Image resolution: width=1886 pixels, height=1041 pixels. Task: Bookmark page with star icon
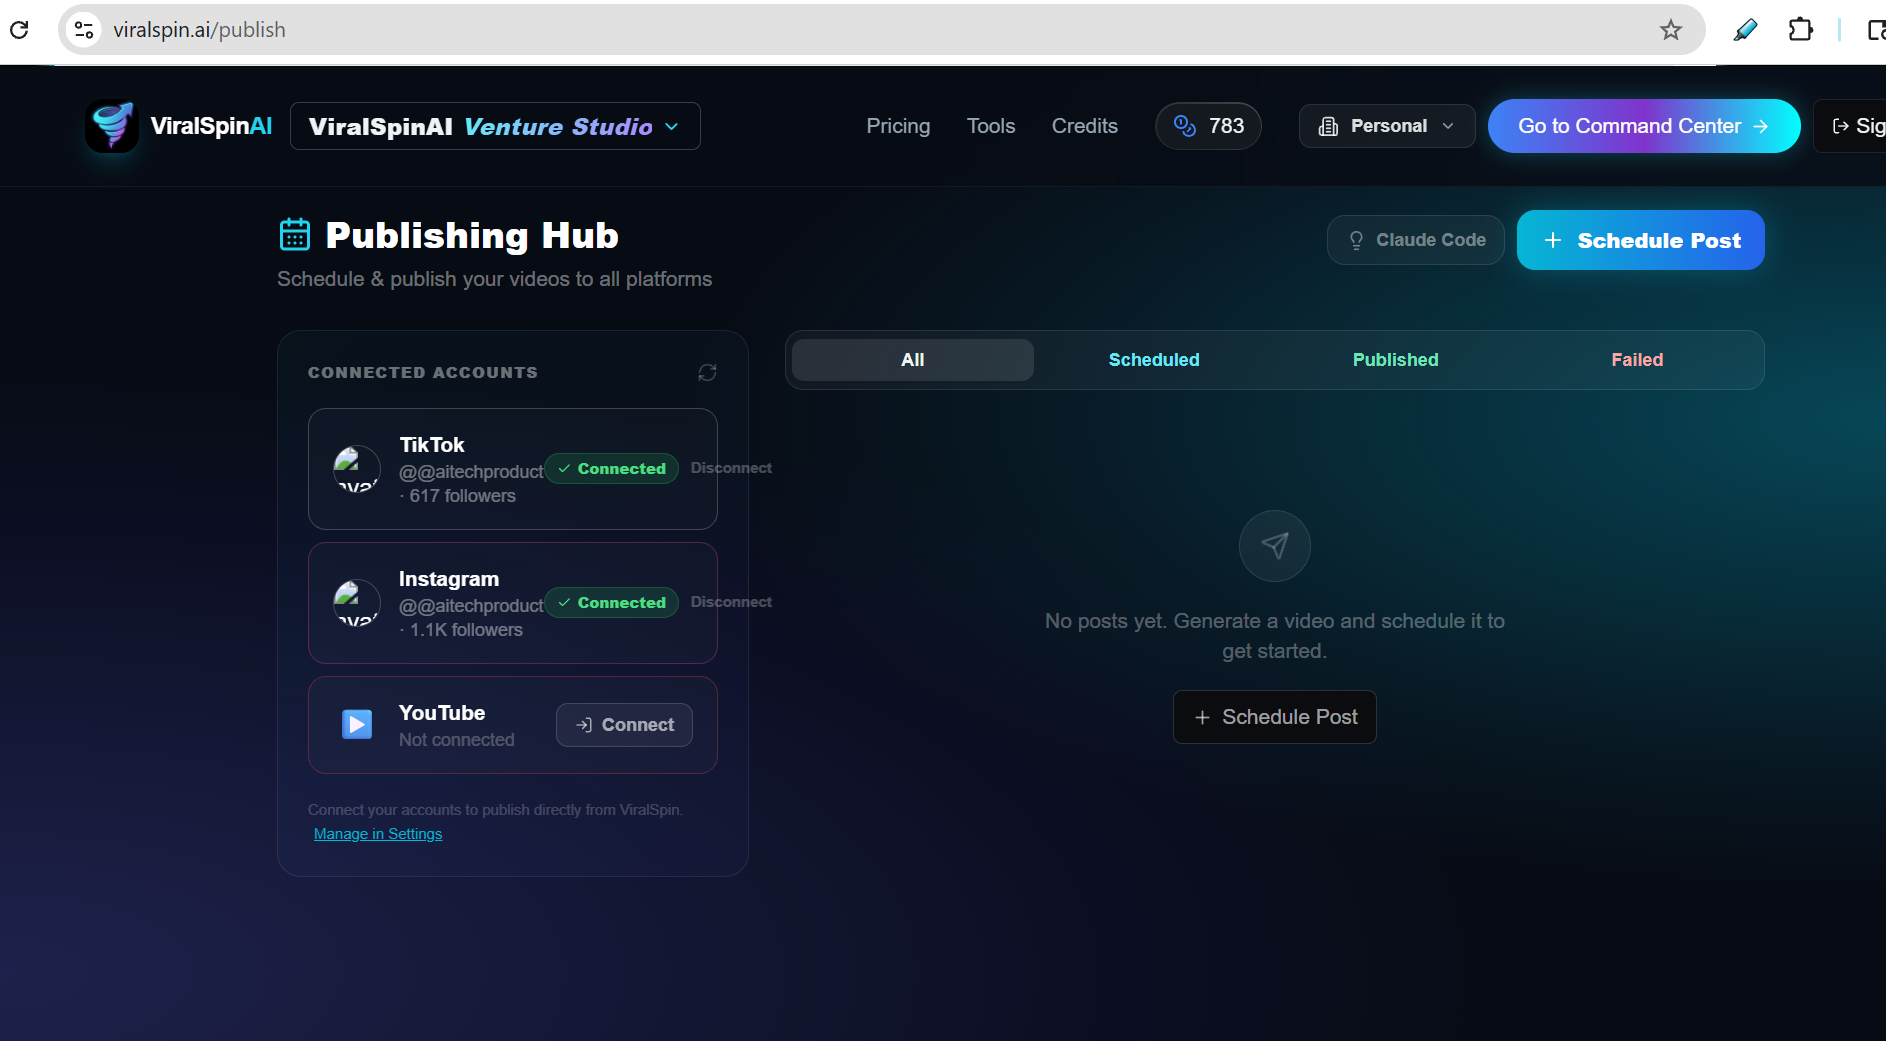tap(1670, 30)
